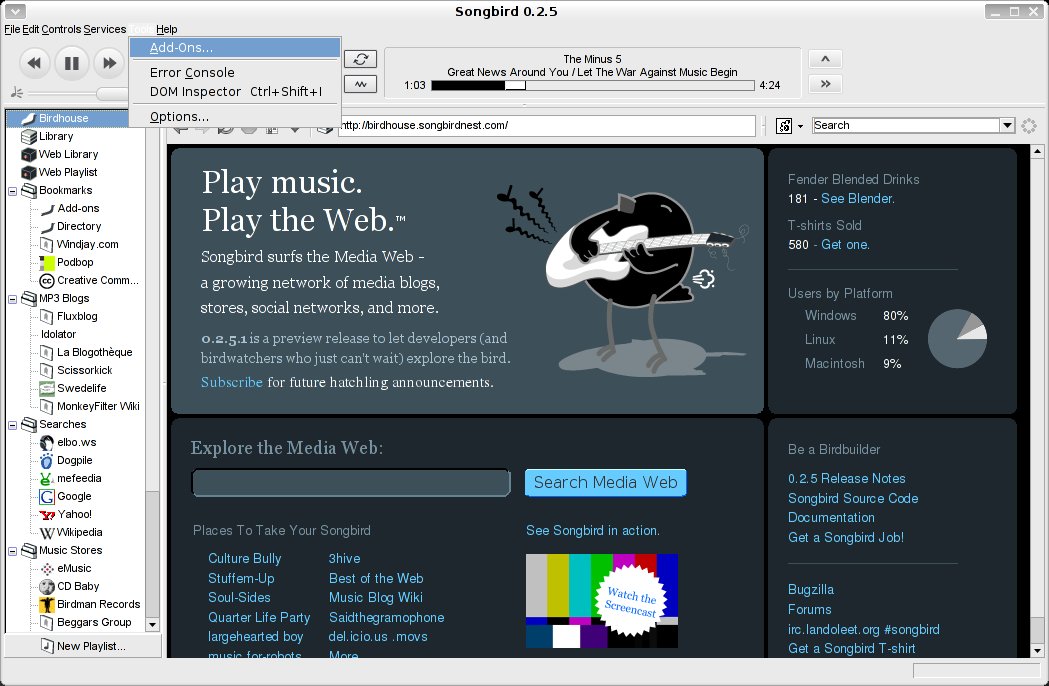Viewport: 1049px width, 686px height.
Task: Collapse the Bookmarks folder
Action: coord(12,191)
